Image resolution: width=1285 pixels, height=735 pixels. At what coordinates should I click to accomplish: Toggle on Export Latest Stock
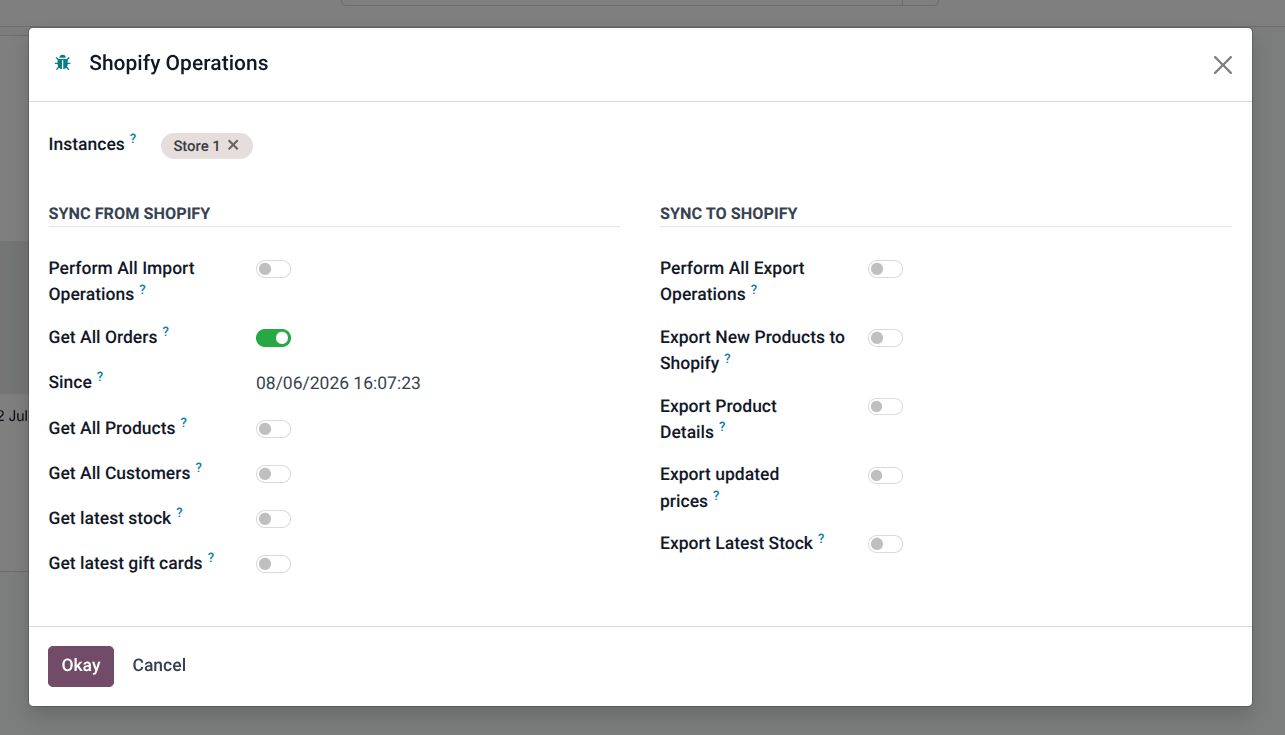885,544
